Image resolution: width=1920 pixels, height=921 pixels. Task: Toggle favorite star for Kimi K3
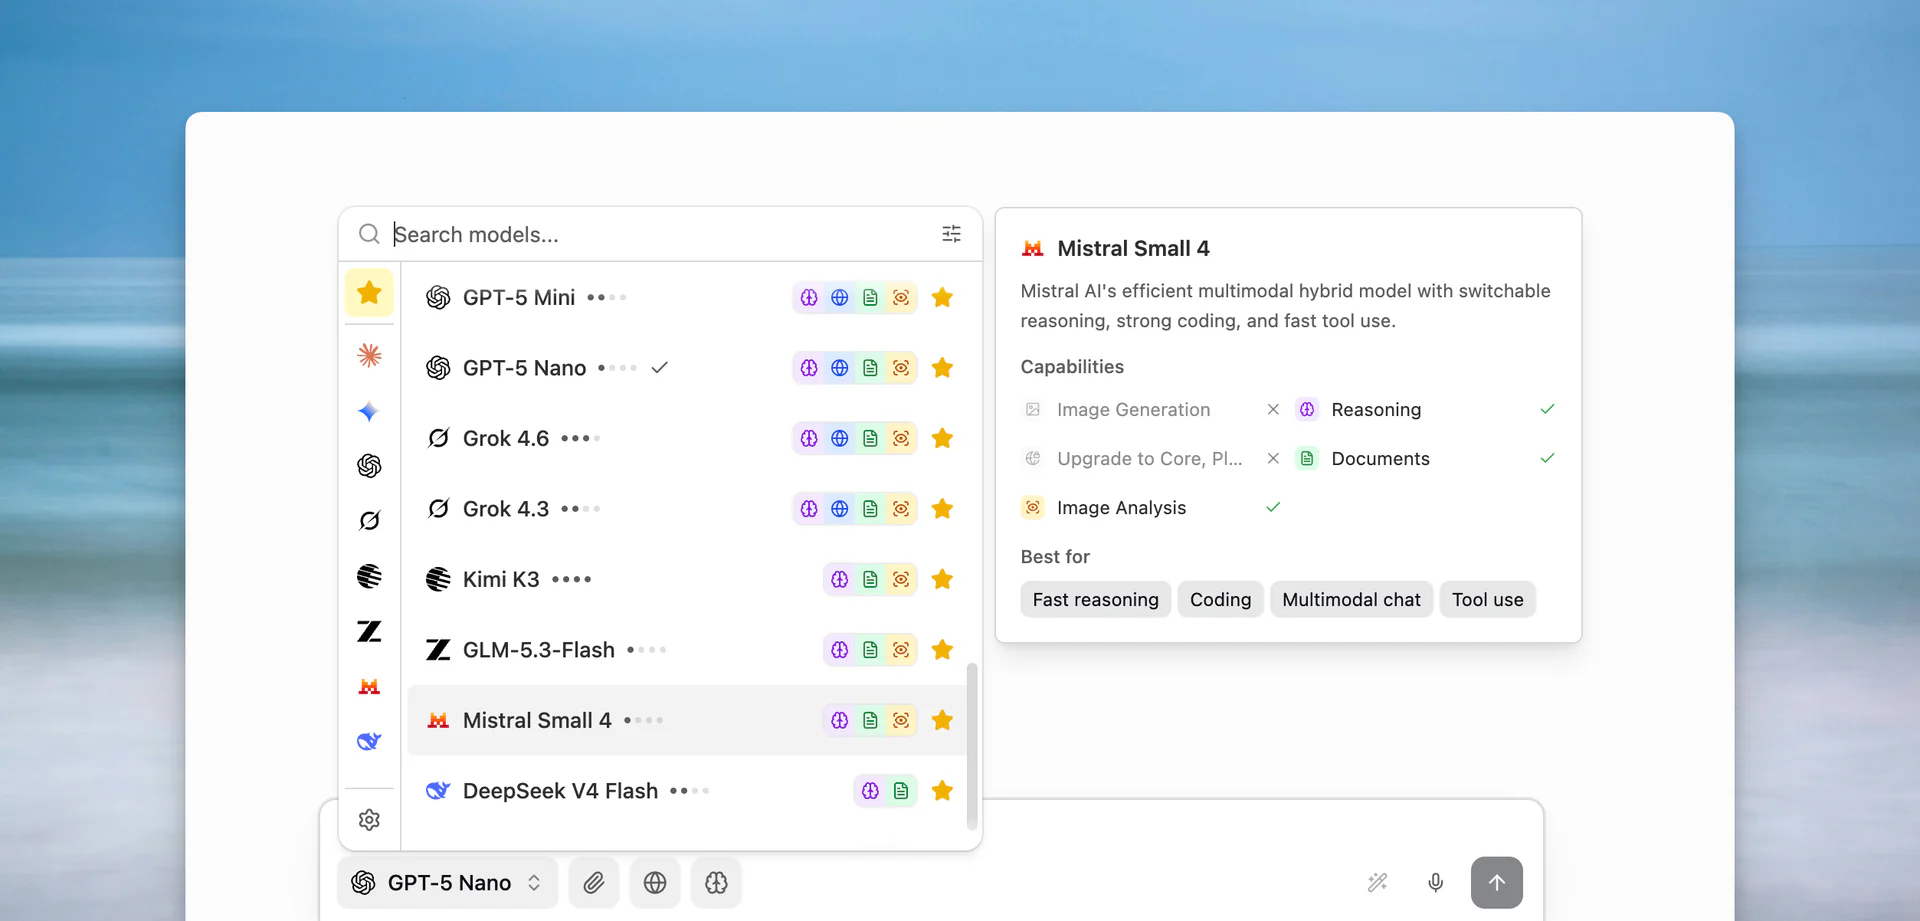[x=942, y=579]
